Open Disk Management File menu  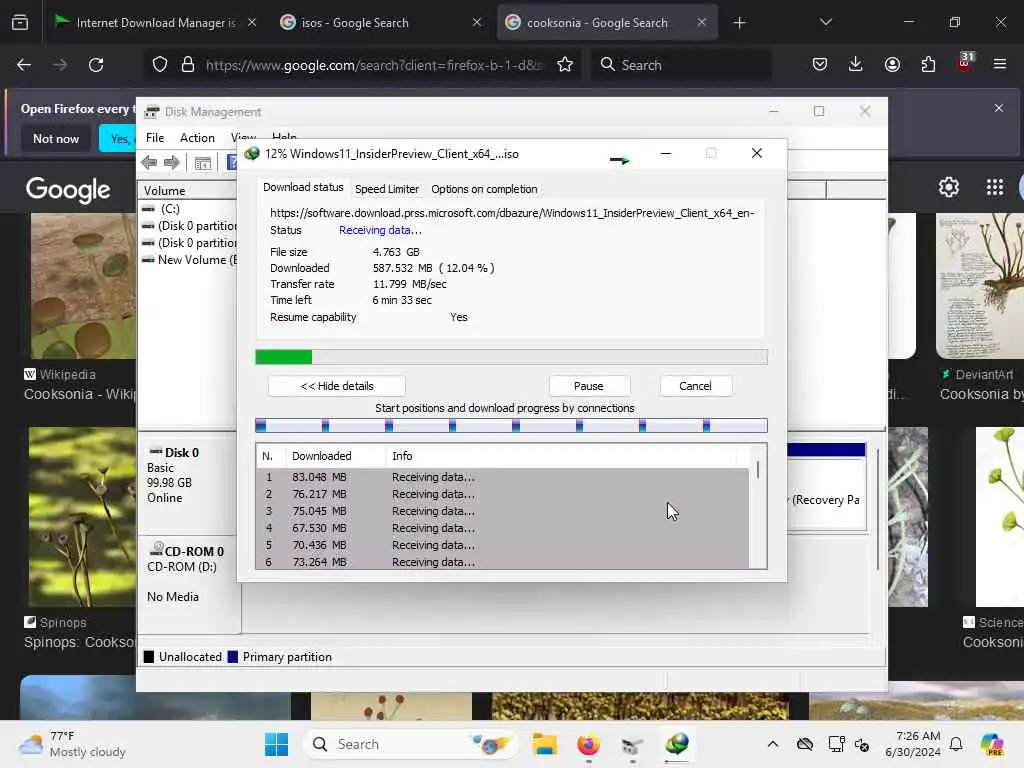pyautogui.click(x=155, y=138)
